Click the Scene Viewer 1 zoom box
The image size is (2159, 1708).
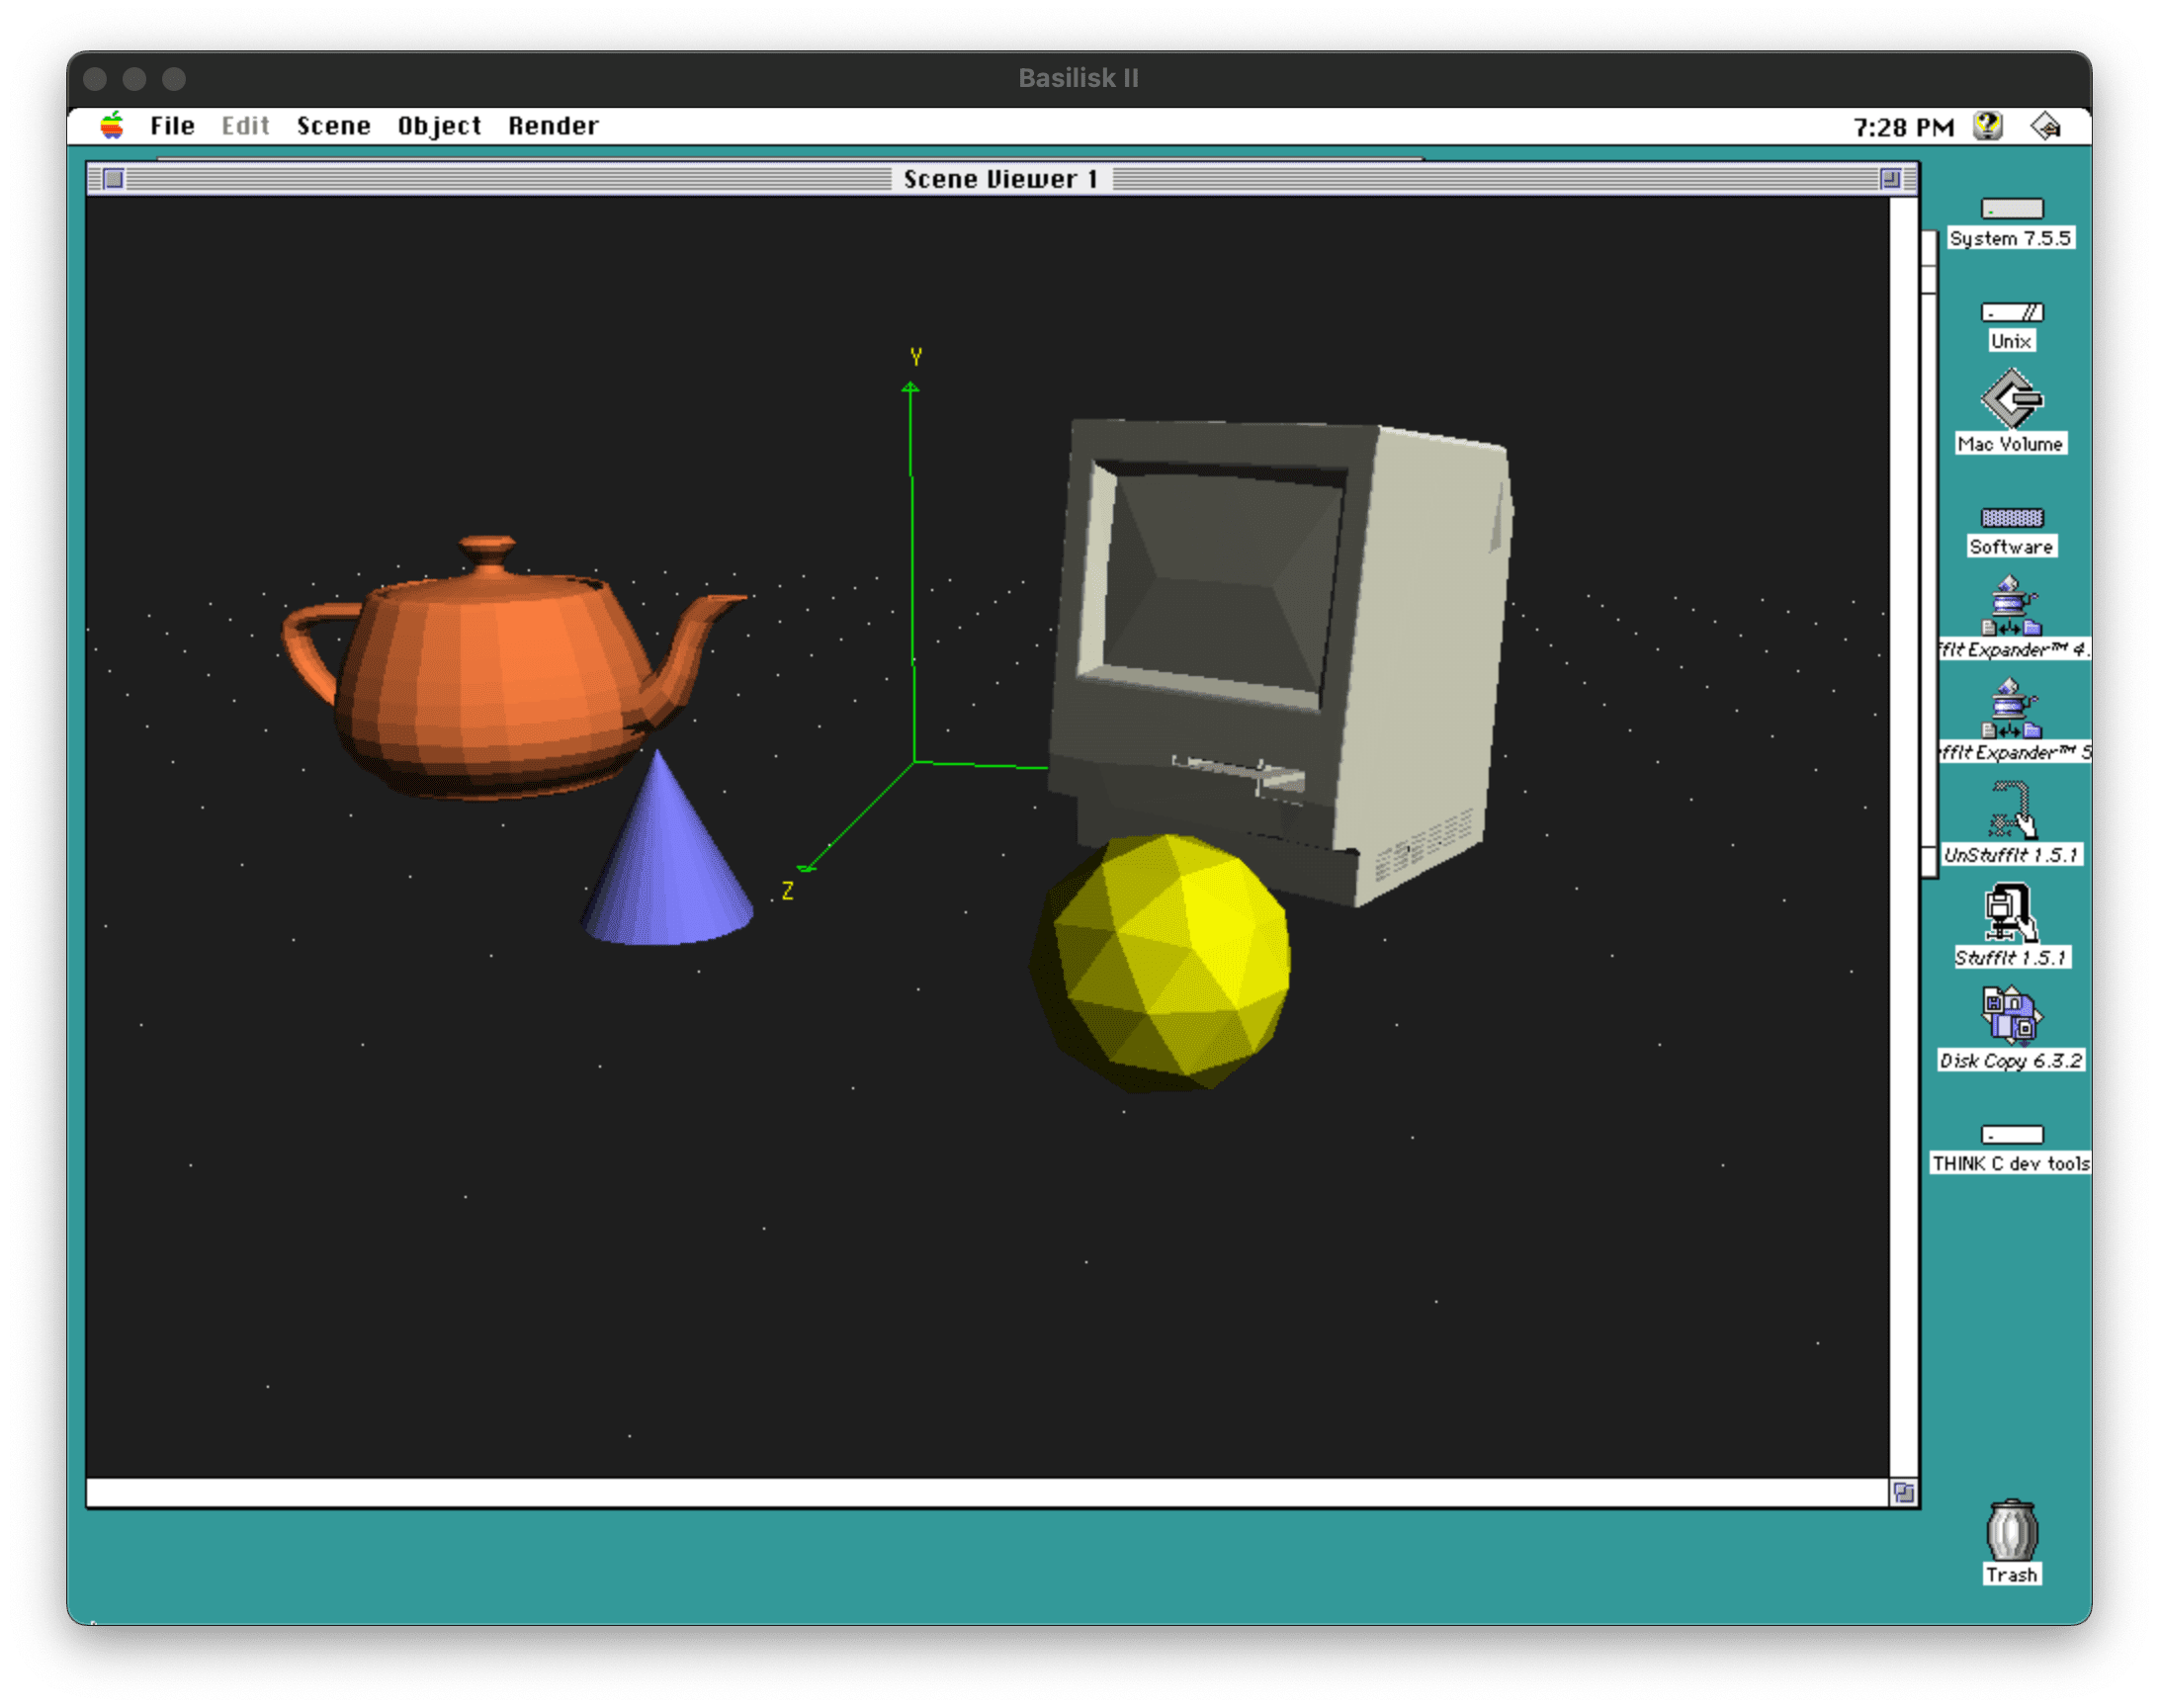(x=1890, y=179)
